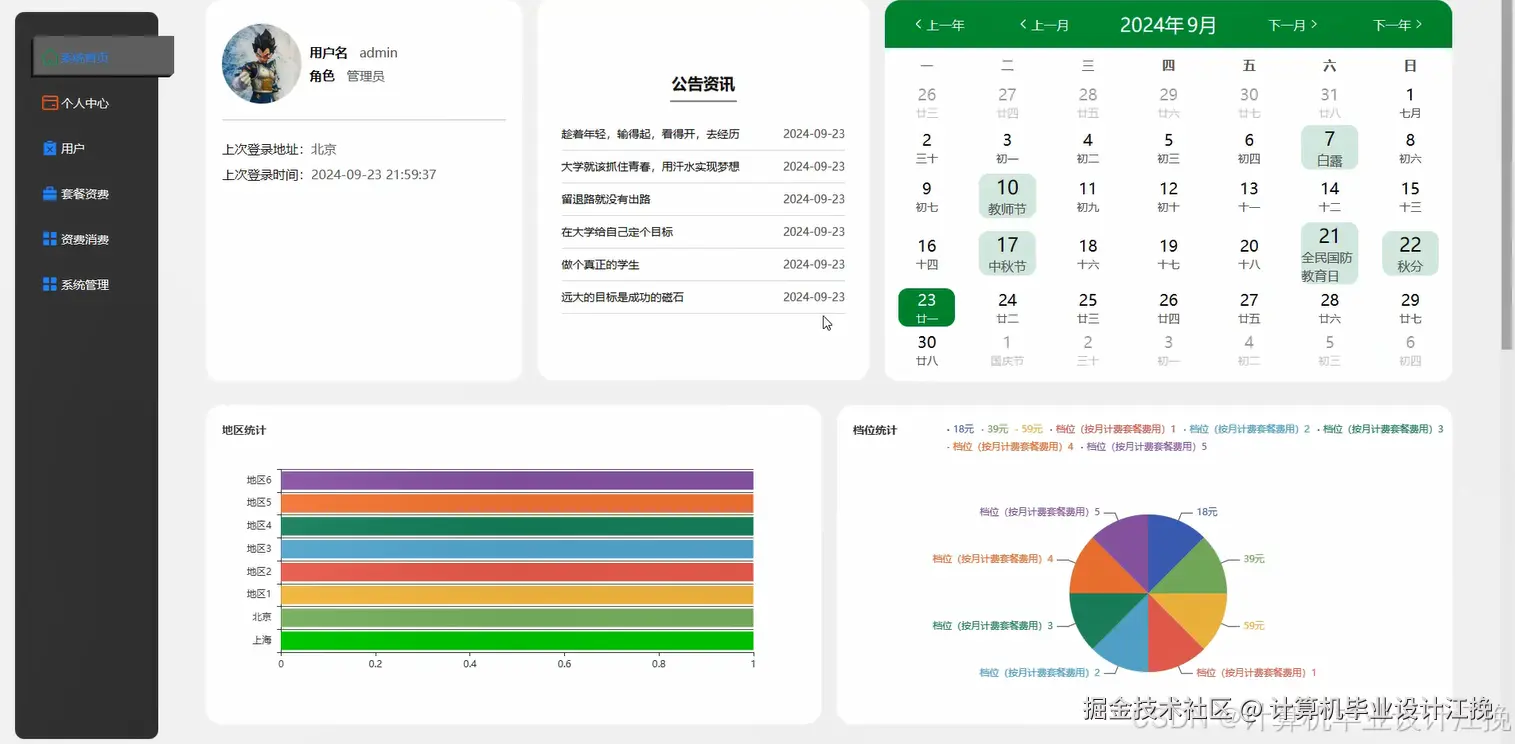Click the 资费消费 grid icon

point(48,238)
